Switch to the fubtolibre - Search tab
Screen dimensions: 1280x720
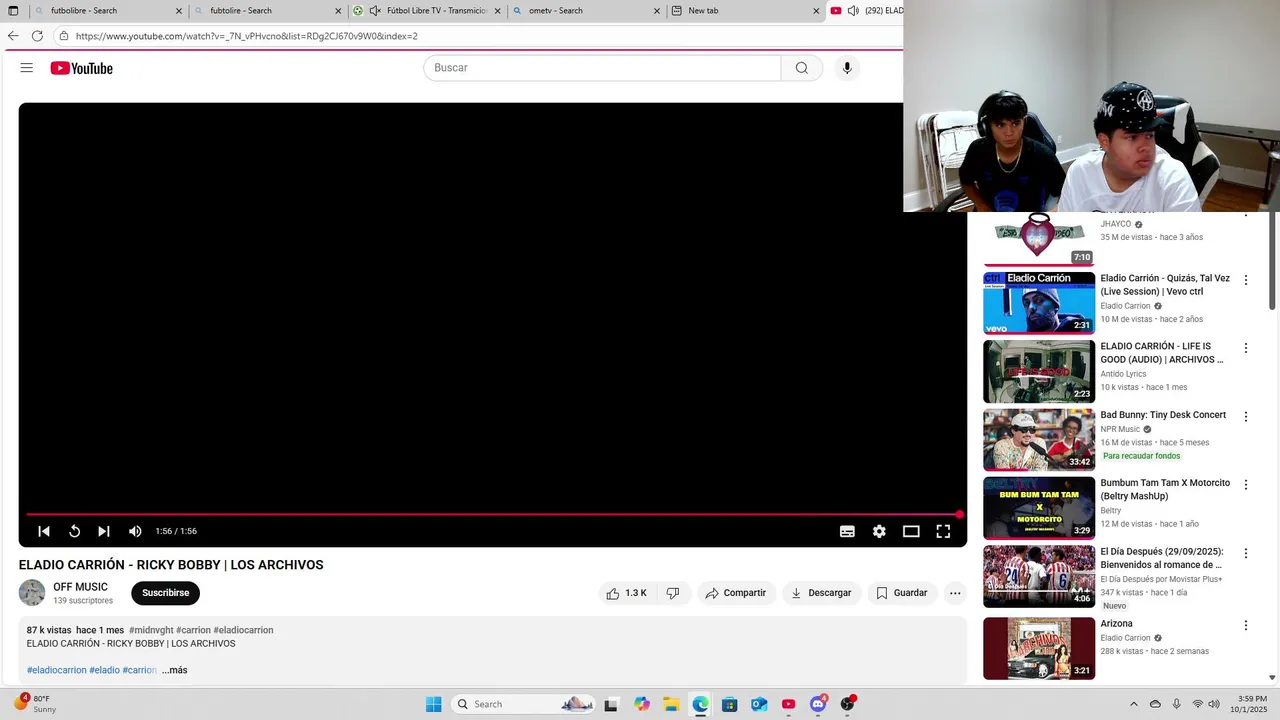click(268, 11)
